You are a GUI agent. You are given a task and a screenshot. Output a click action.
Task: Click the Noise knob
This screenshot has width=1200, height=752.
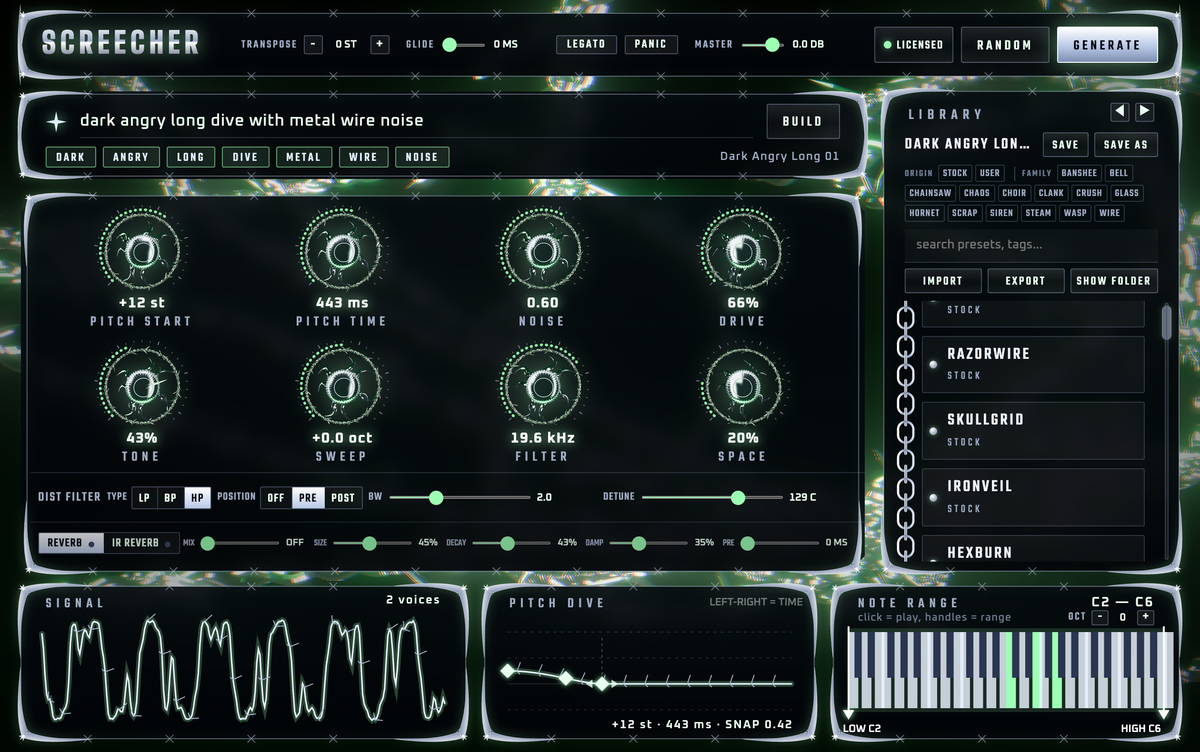[x=541, y=249]
